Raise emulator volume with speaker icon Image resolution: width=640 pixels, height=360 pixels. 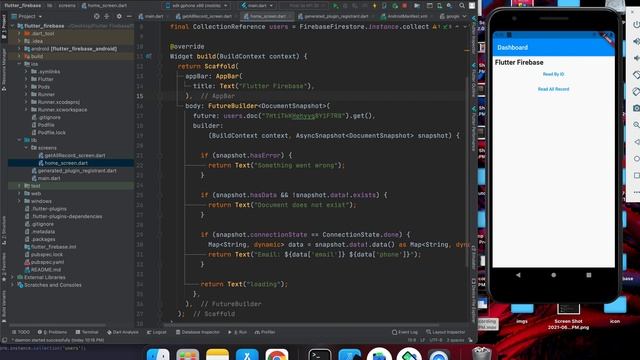(x=636, y=41)
